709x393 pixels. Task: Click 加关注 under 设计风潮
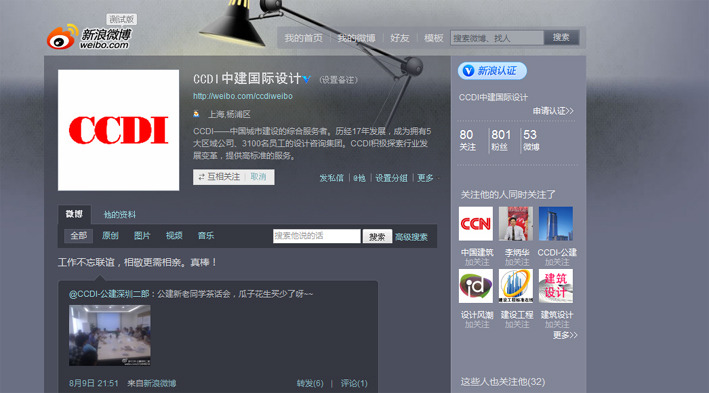click(x=477, y=324)
